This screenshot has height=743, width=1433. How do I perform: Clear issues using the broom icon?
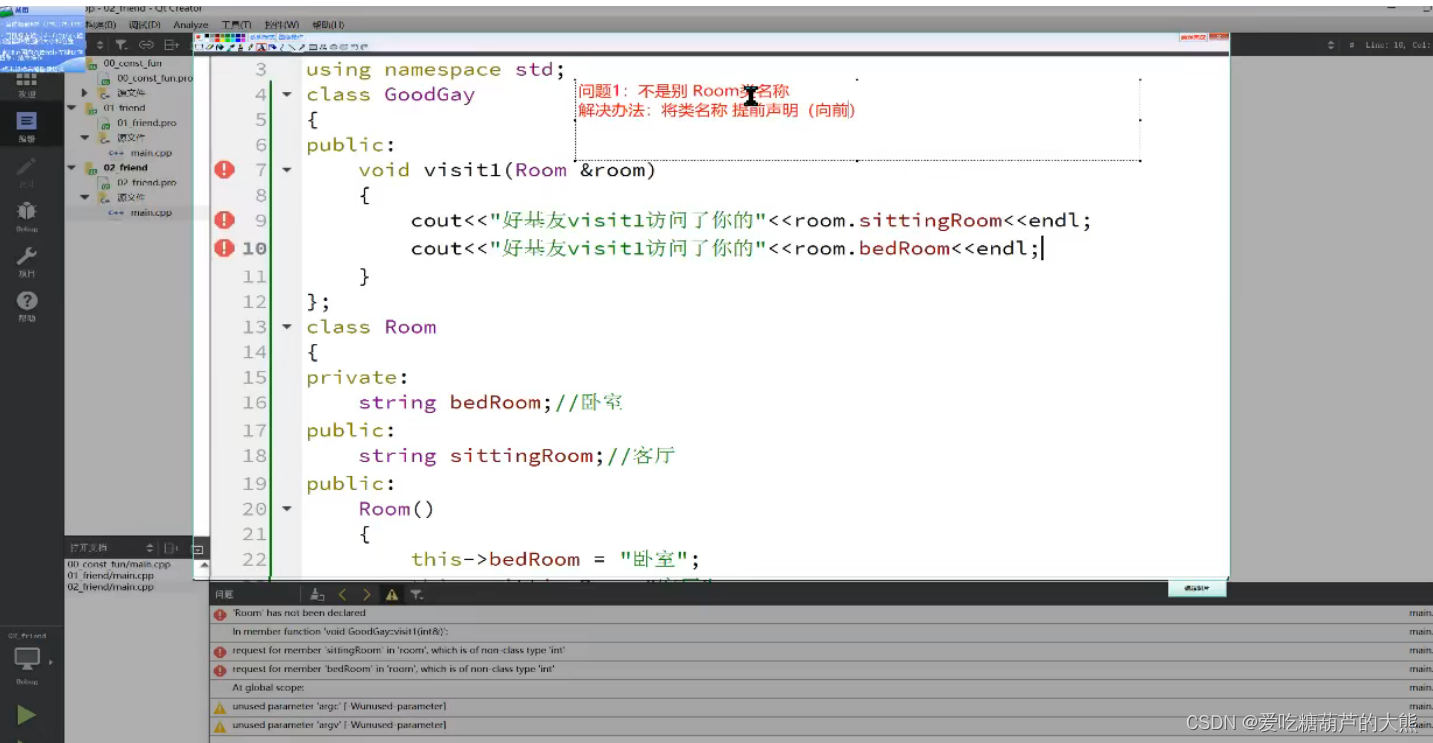click(316, 593)
